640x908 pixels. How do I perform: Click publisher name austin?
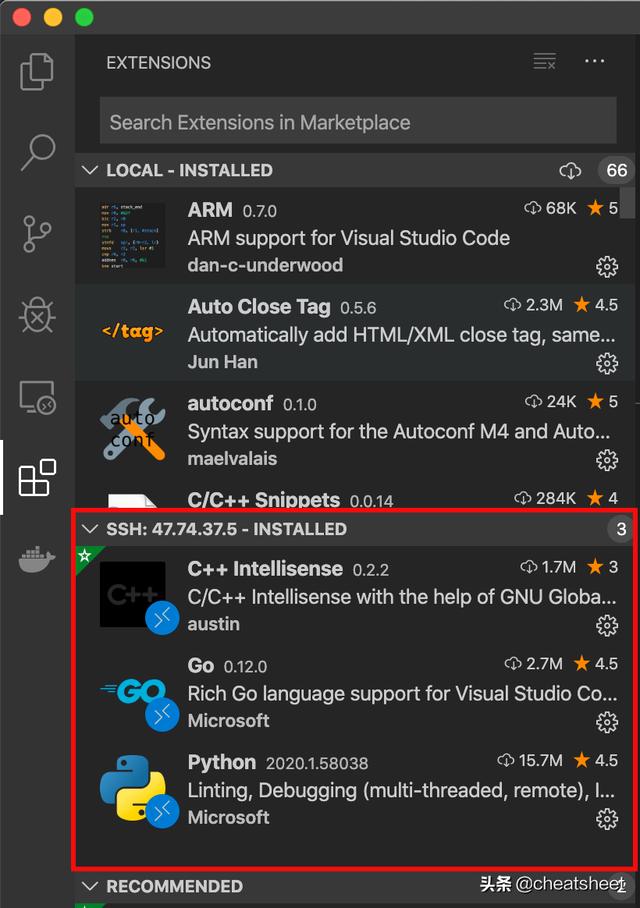tap(214, 624)
